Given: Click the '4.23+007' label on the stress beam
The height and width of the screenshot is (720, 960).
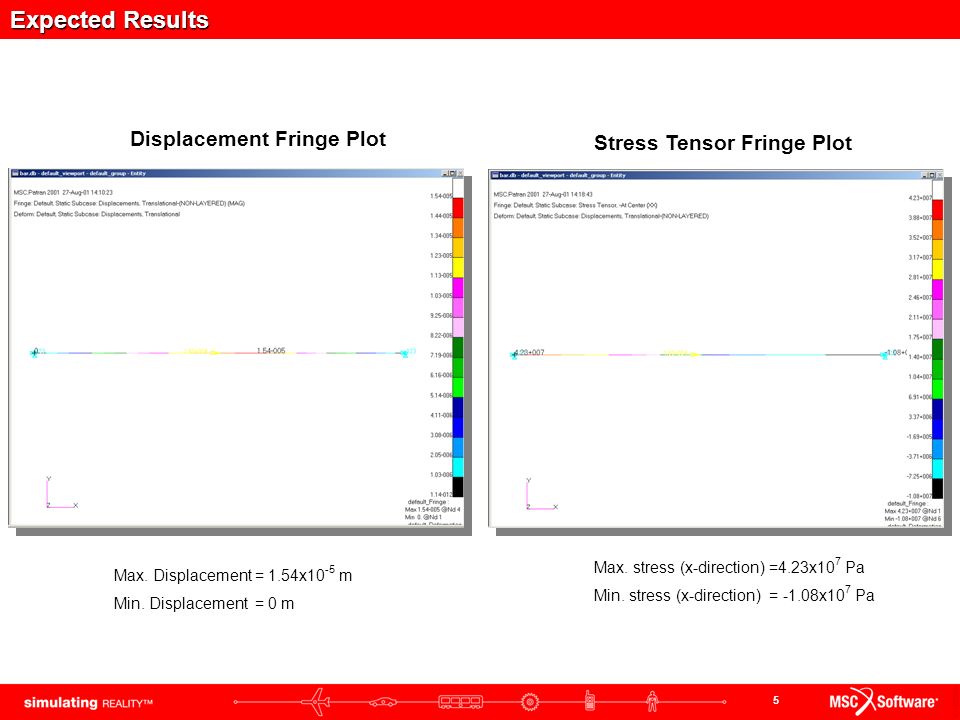Looking at the screenshot, I should [x=530, y=352].
